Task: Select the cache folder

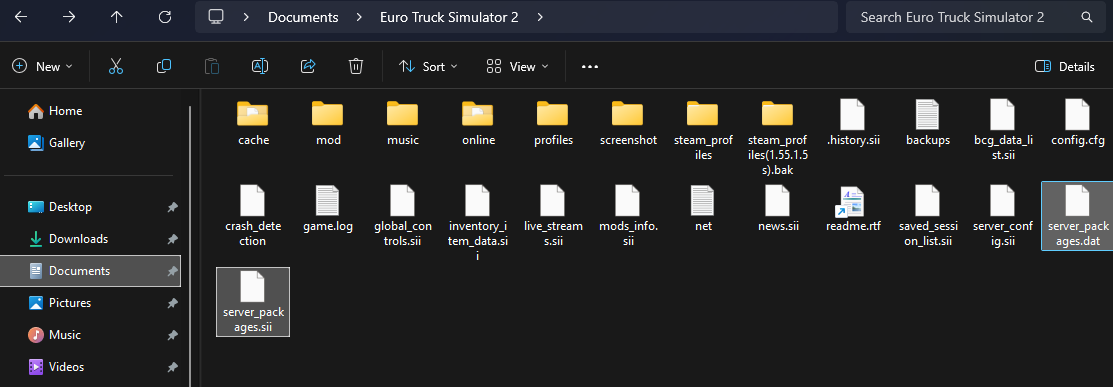Action: 253,122
